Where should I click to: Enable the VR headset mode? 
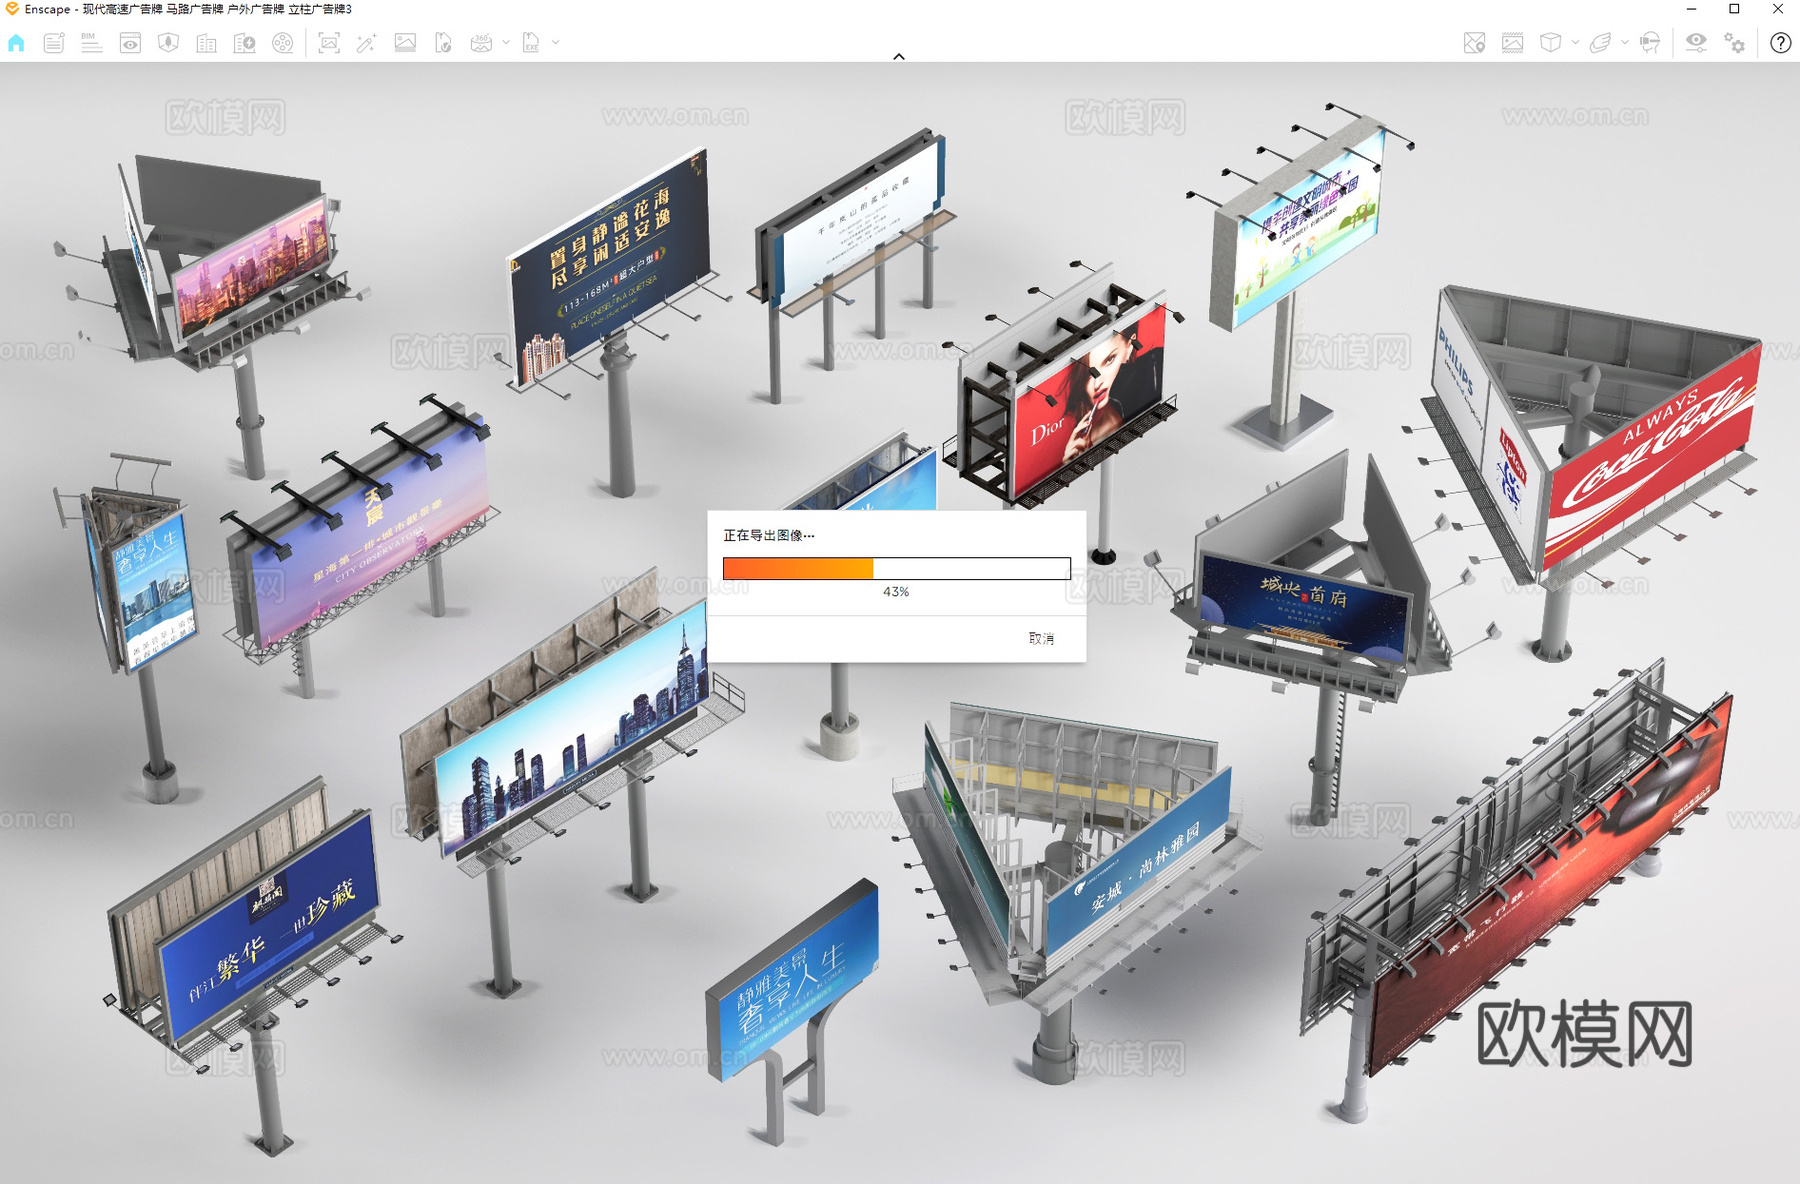pos(1650,43)
